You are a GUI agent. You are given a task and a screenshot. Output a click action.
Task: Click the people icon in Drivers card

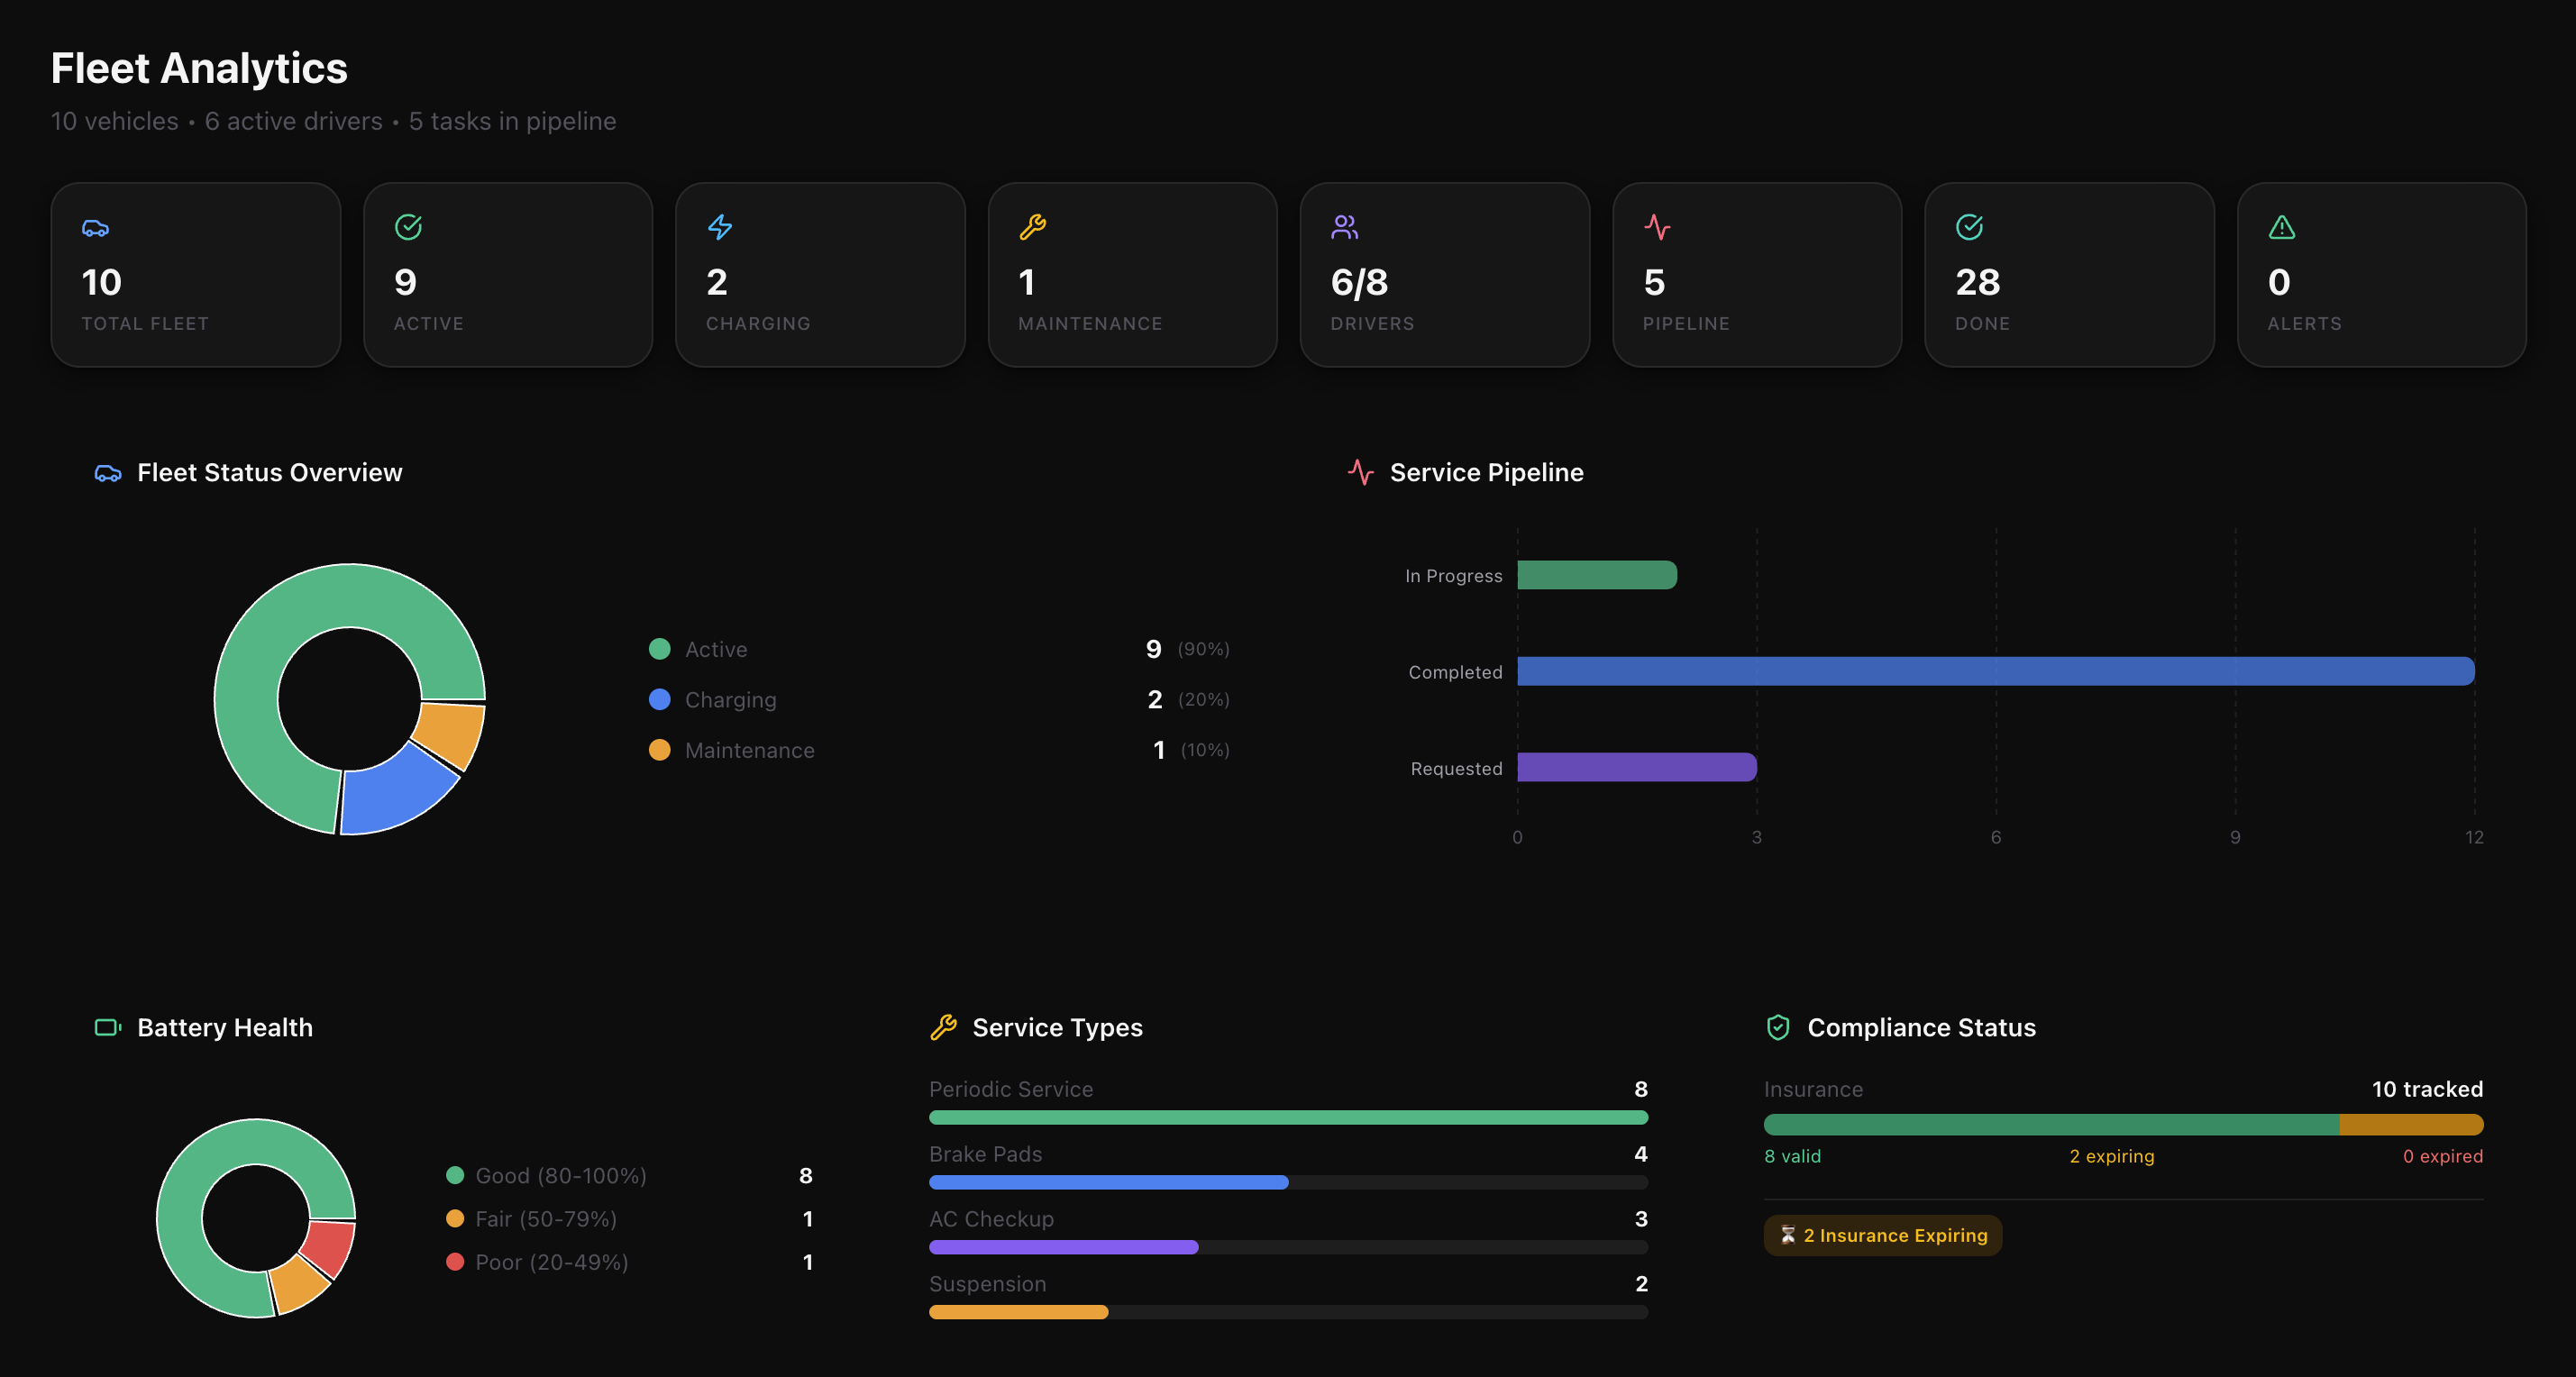(1344, 227)
